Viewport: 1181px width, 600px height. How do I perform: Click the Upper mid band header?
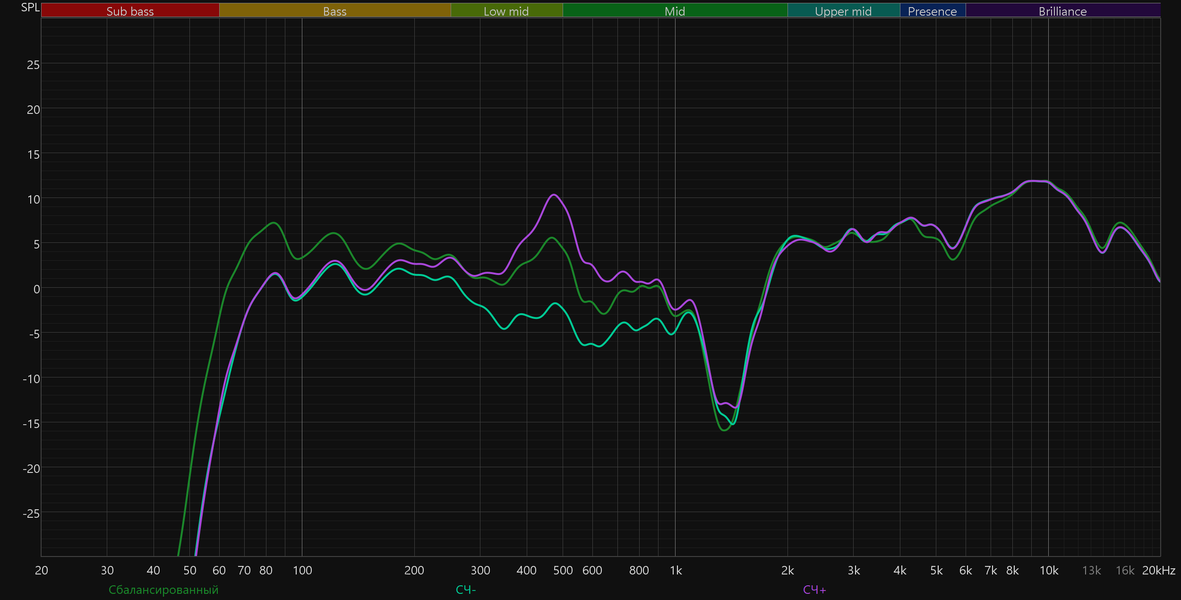843,11
